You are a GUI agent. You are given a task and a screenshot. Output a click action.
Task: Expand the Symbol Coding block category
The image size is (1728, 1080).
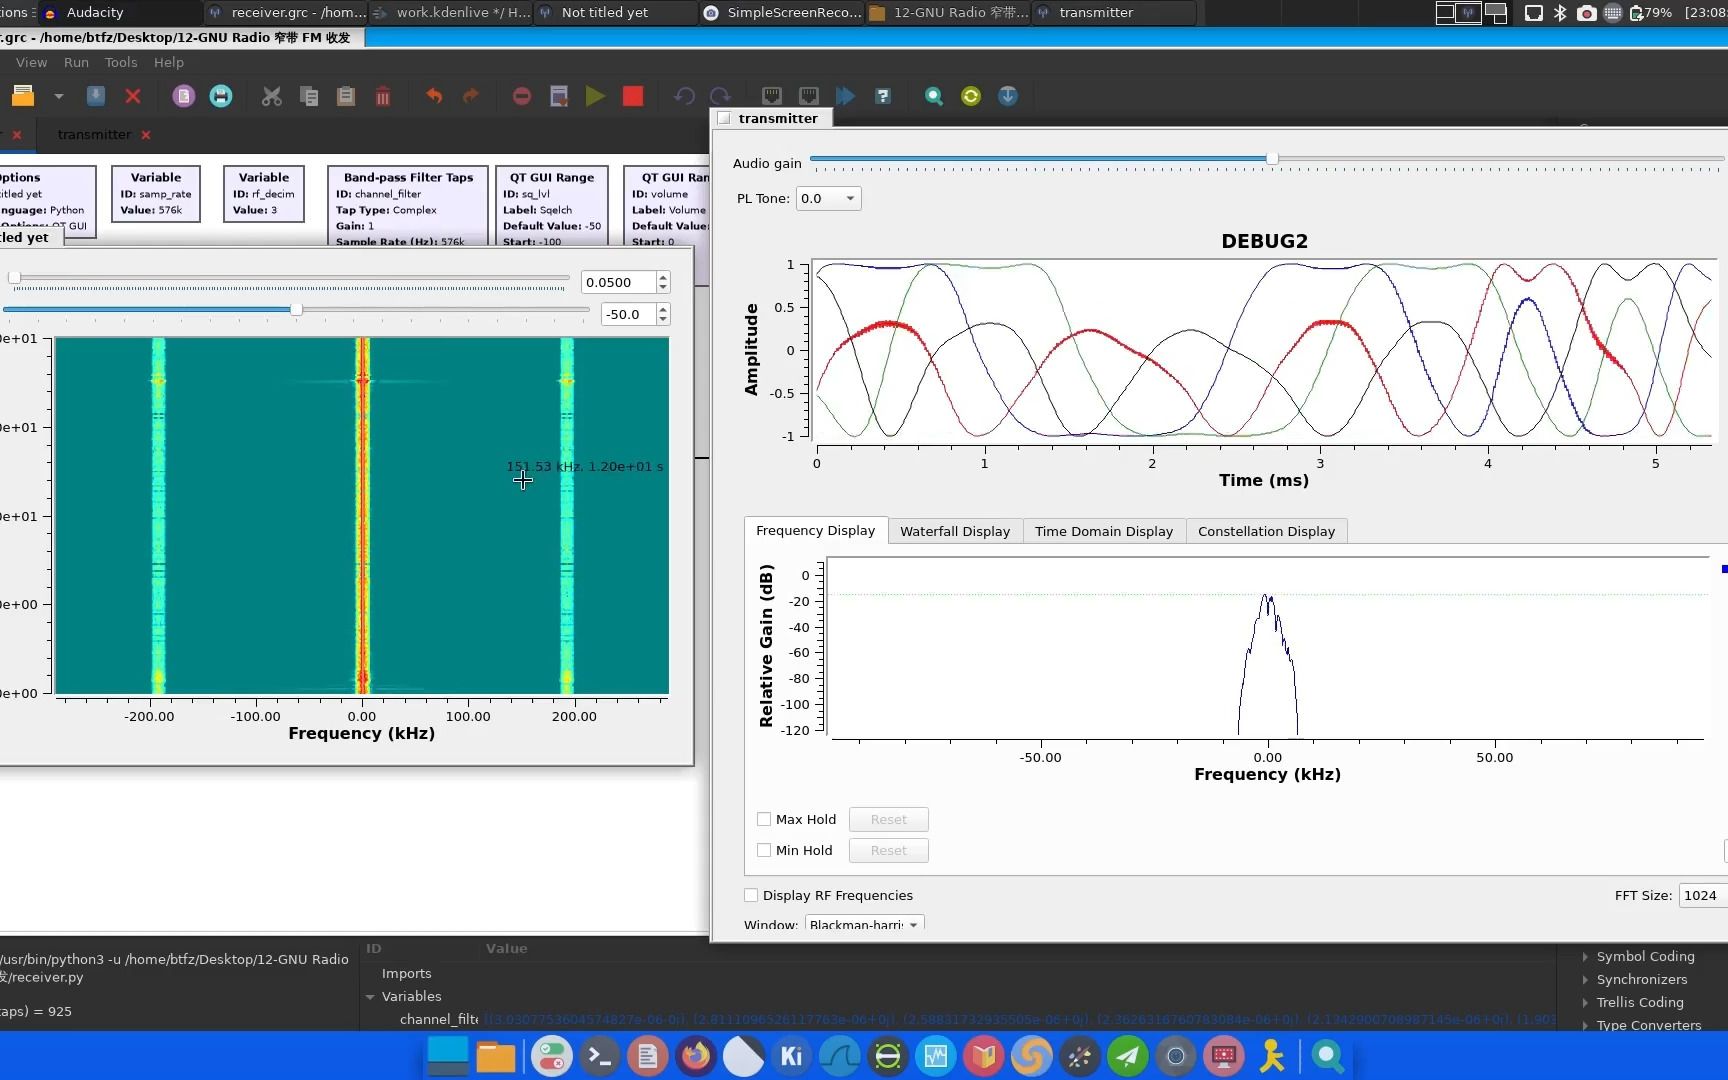point(1585,957)
